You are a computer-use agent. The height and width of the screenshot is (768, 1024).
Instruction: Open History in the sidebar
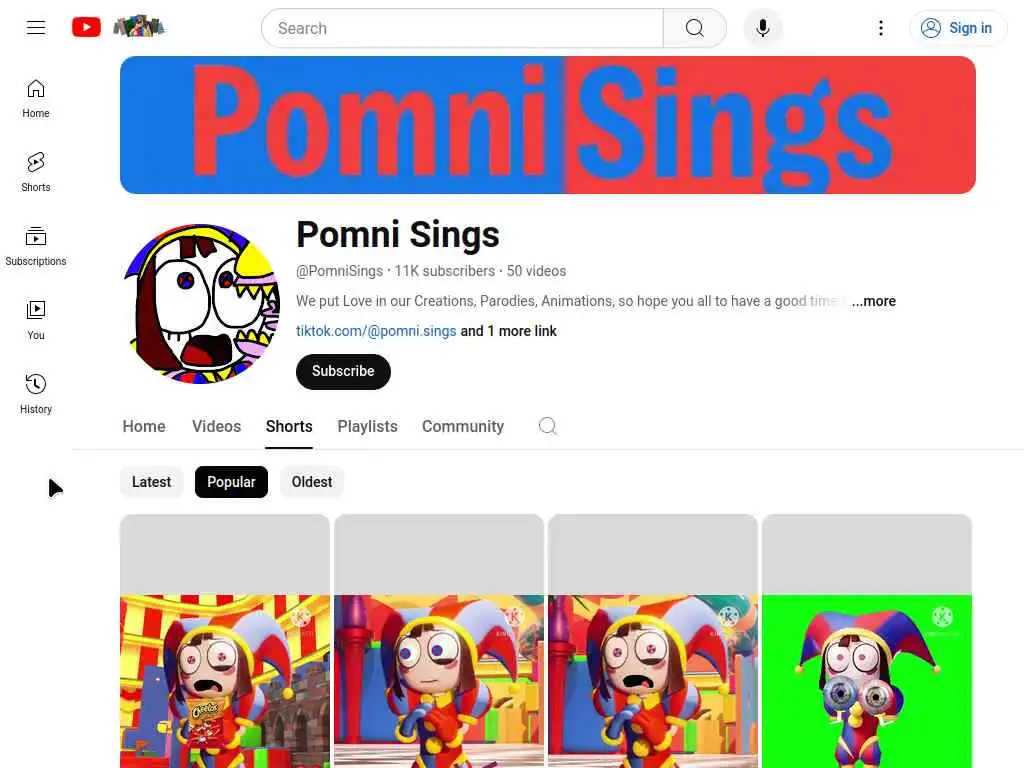point(36,394)
